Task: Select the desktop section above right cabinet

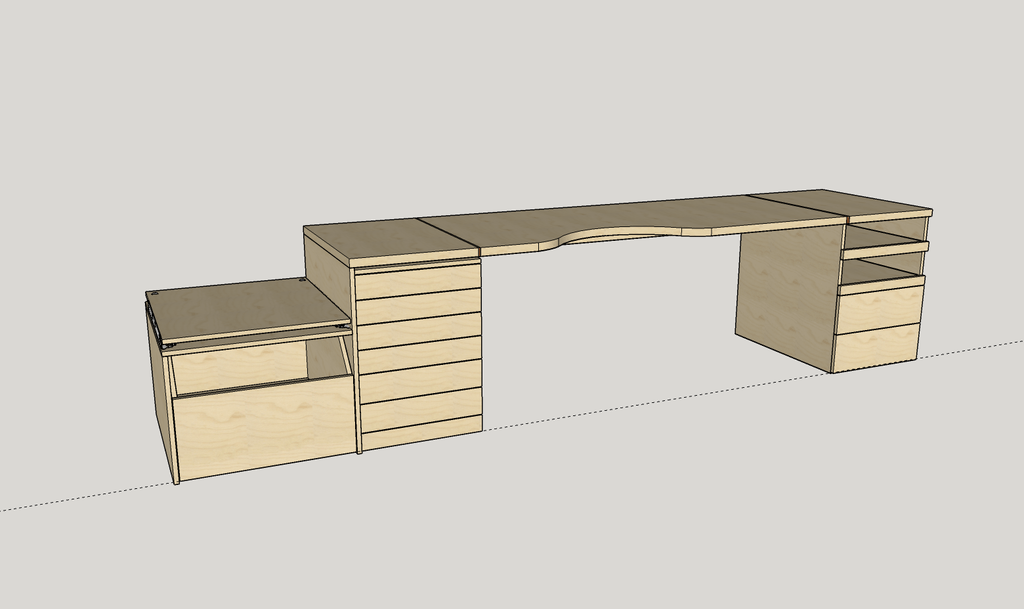Action: pyautogui.click(x=842, y=204)
